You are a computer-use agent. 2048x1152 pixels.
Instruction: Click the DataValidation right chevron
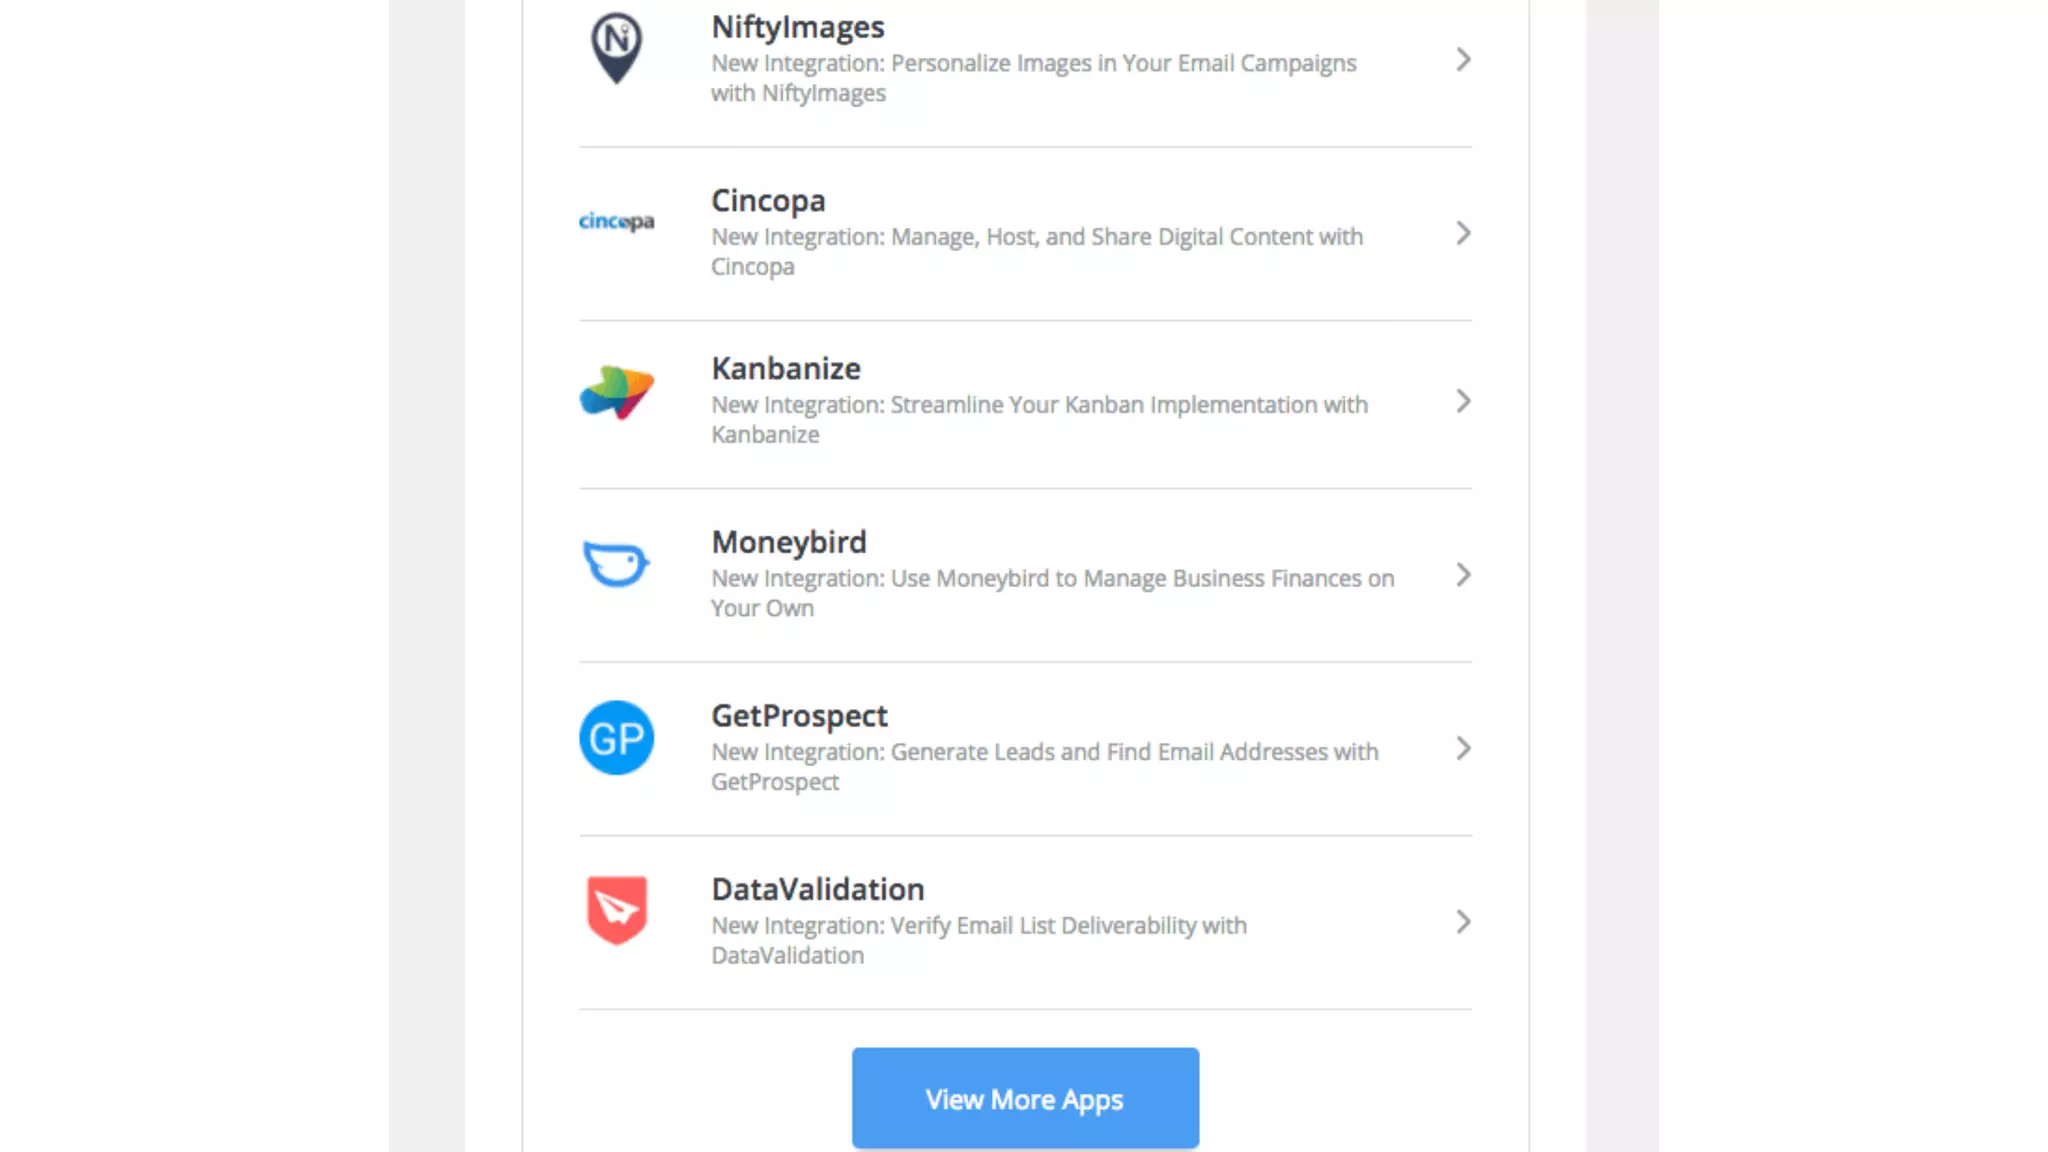click(1463, 922)
